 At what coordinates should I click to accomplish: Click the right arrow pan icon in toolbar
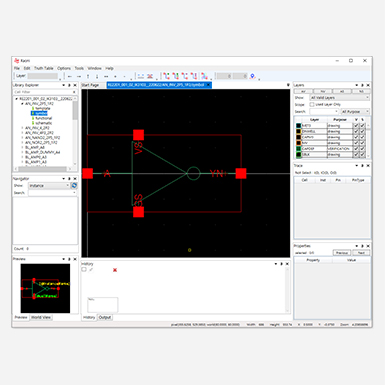79,76
